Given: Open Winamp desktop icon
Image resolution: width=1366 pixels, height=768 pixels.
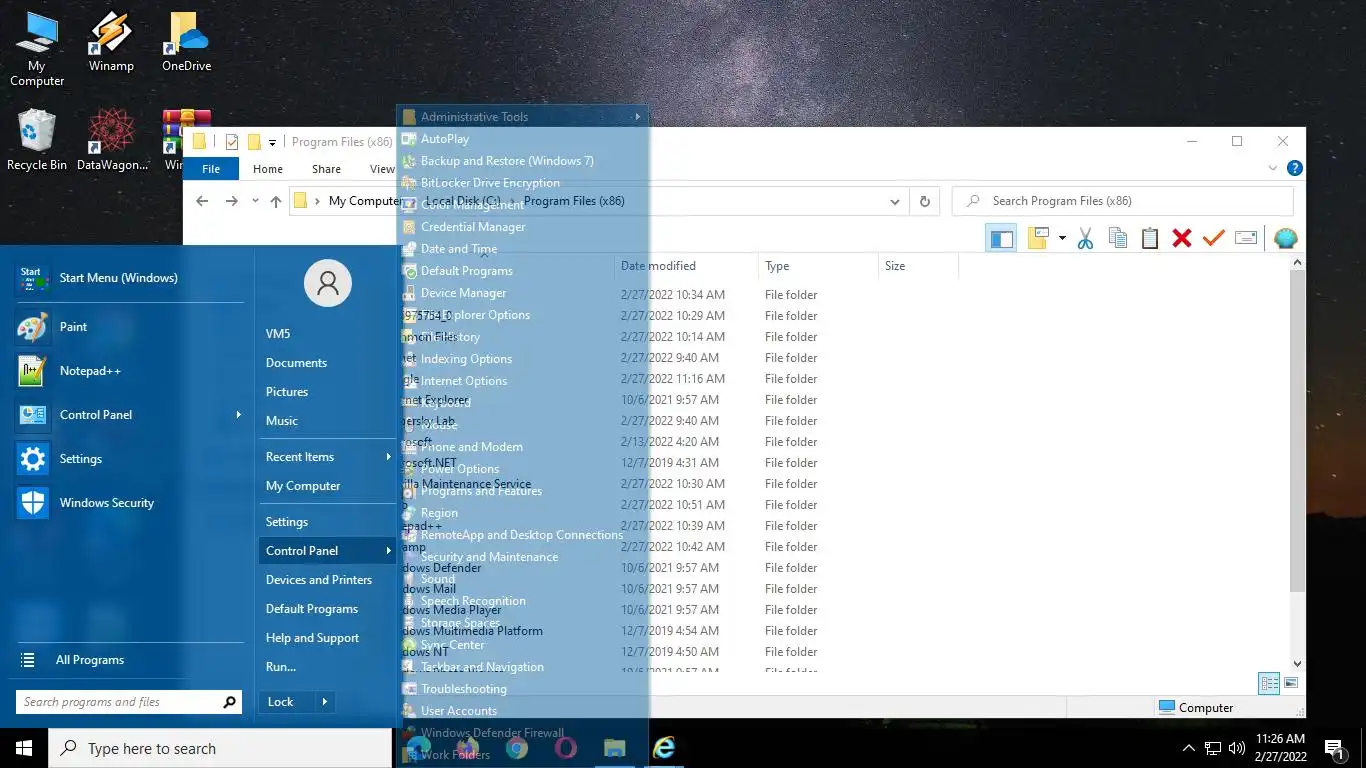Looking at the screenshot, I should (x=111, y=42).
